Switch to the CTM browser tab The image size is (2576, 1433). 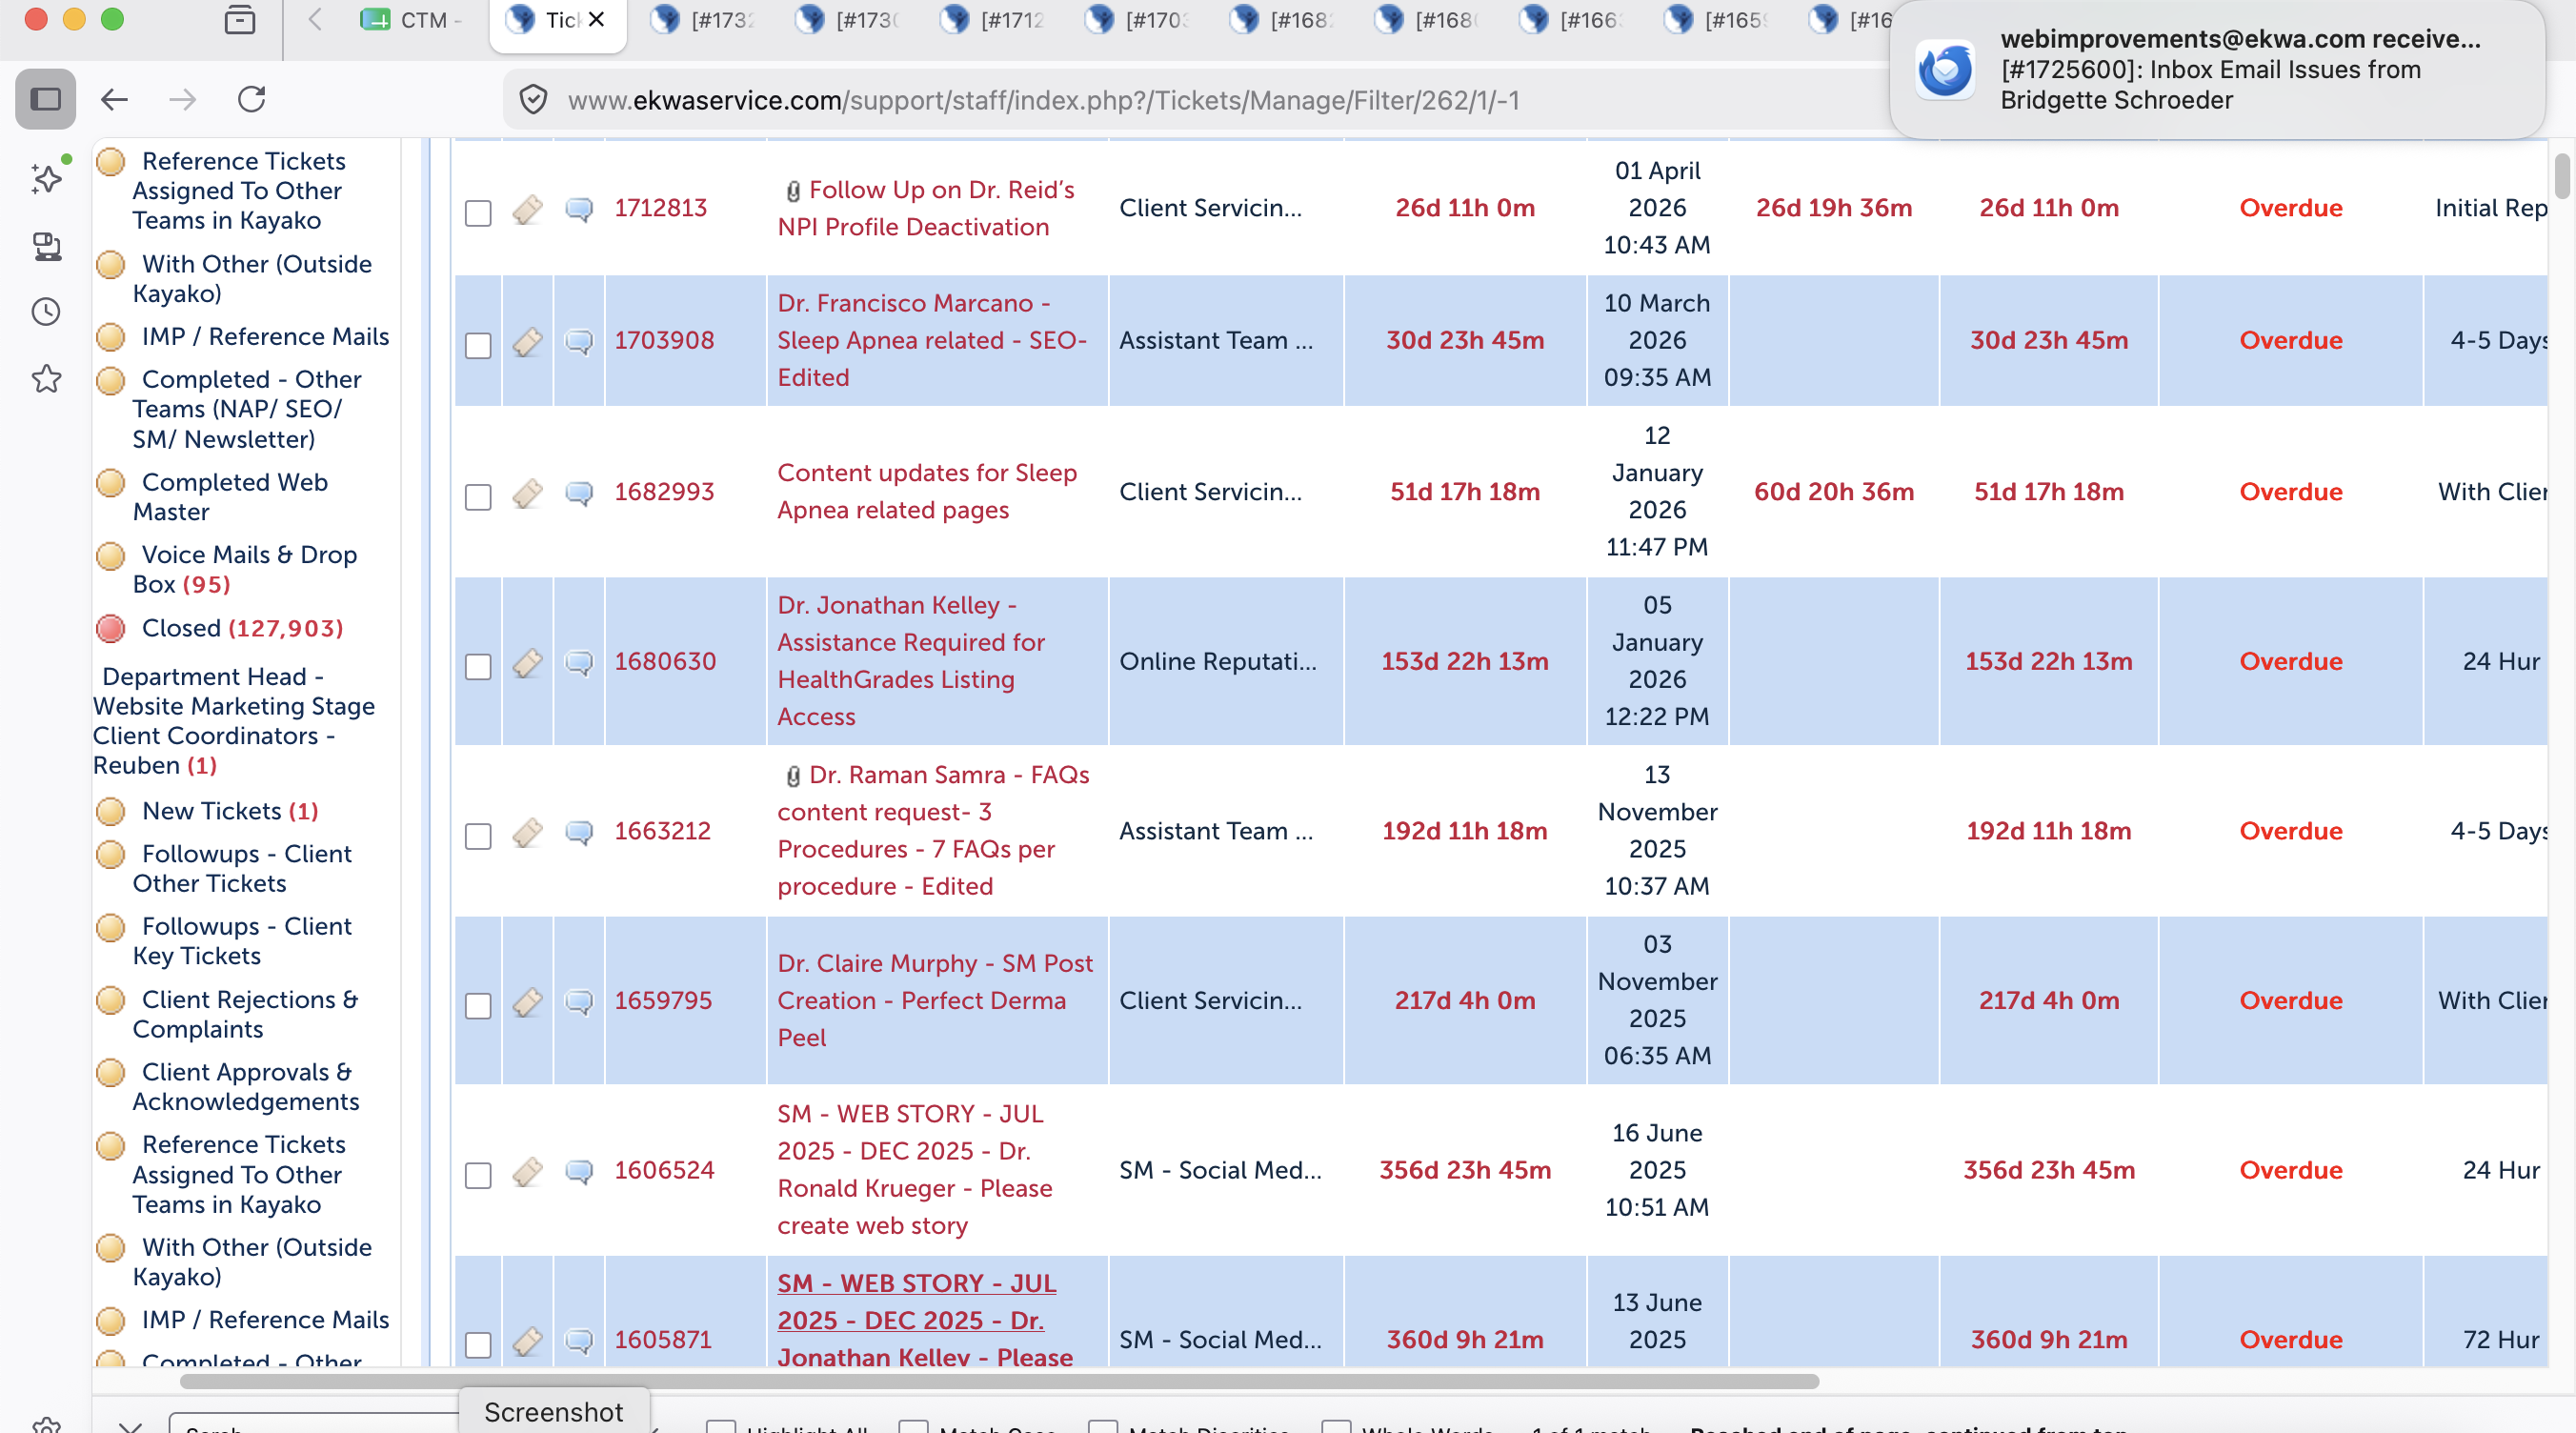tap(412, 20)
